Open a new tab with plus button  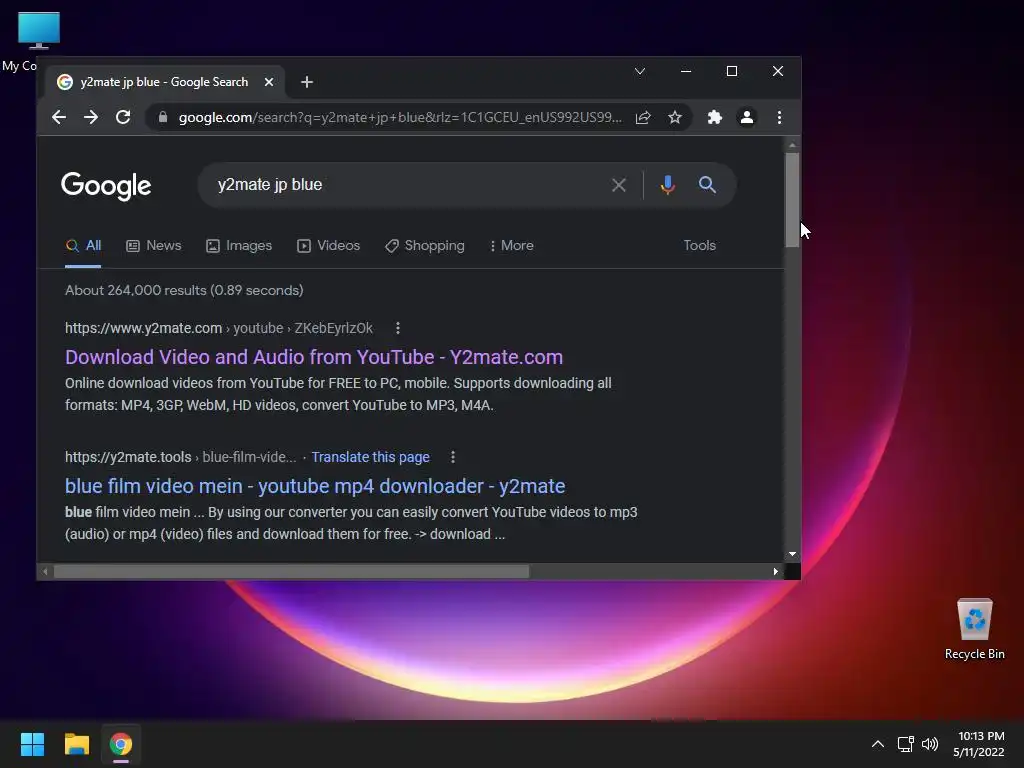pos(306,82)
